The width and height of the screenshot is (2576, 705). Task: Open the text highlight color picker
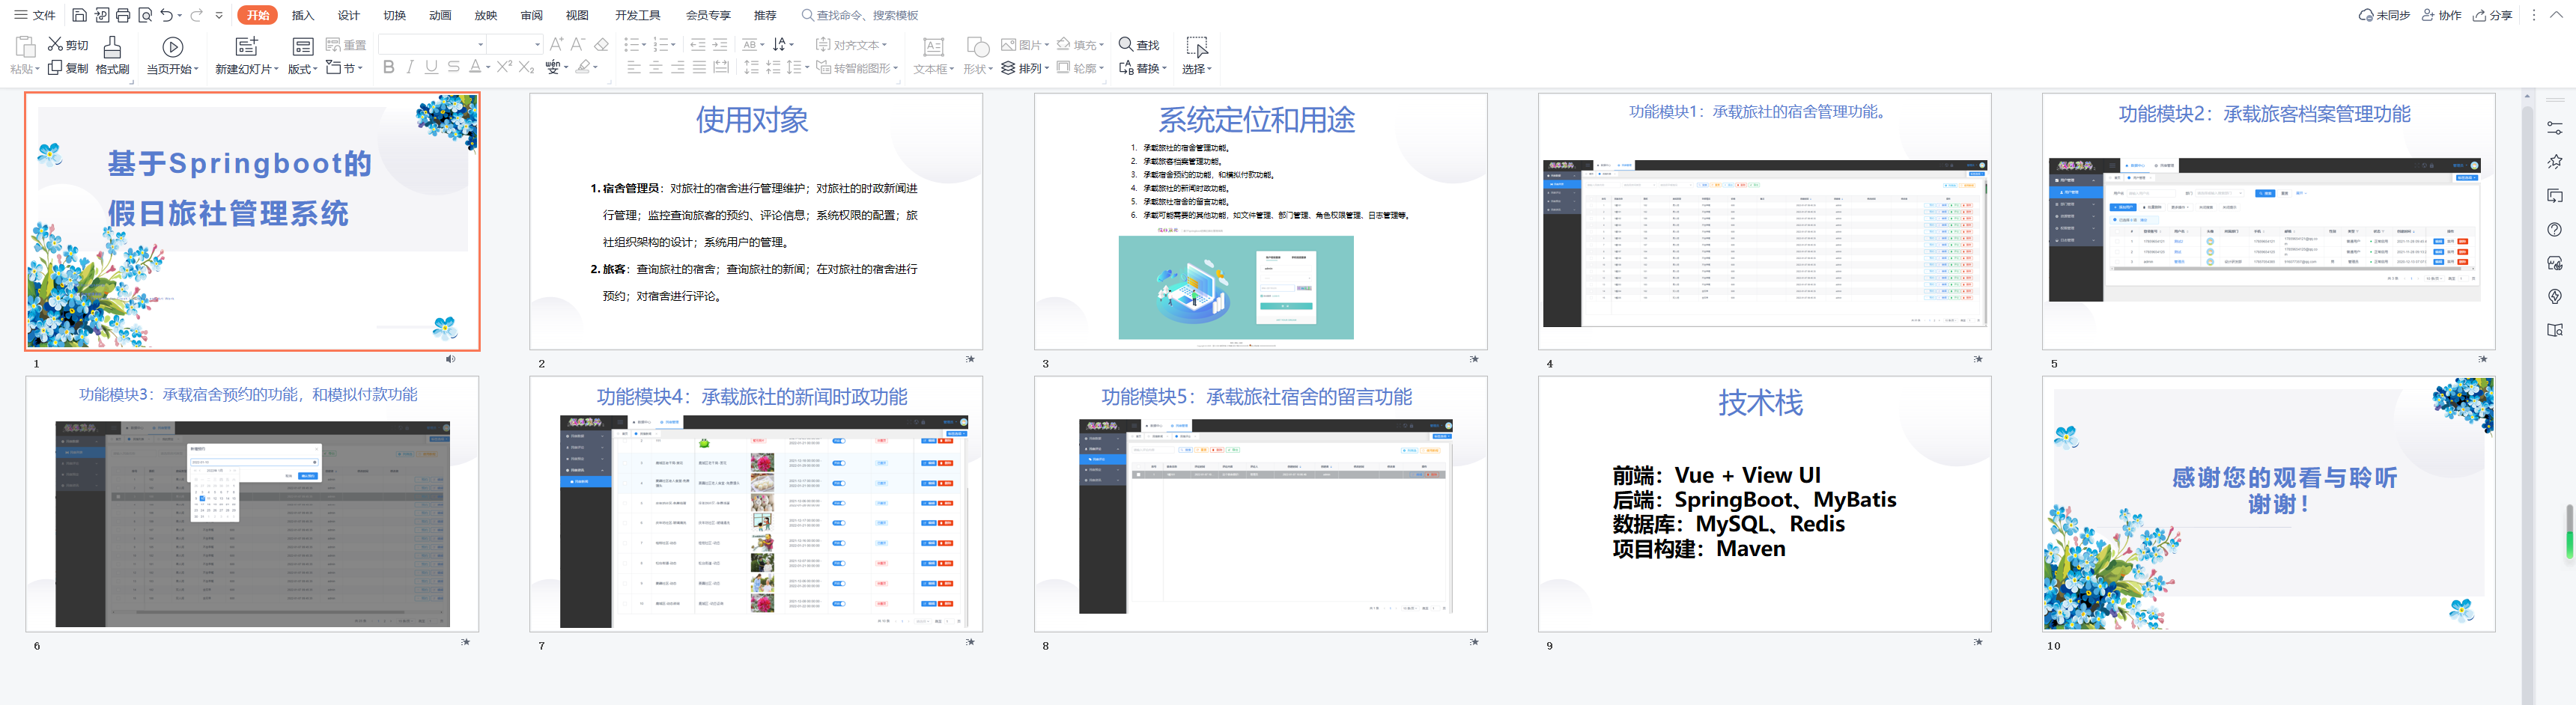[x=587, y=67]
